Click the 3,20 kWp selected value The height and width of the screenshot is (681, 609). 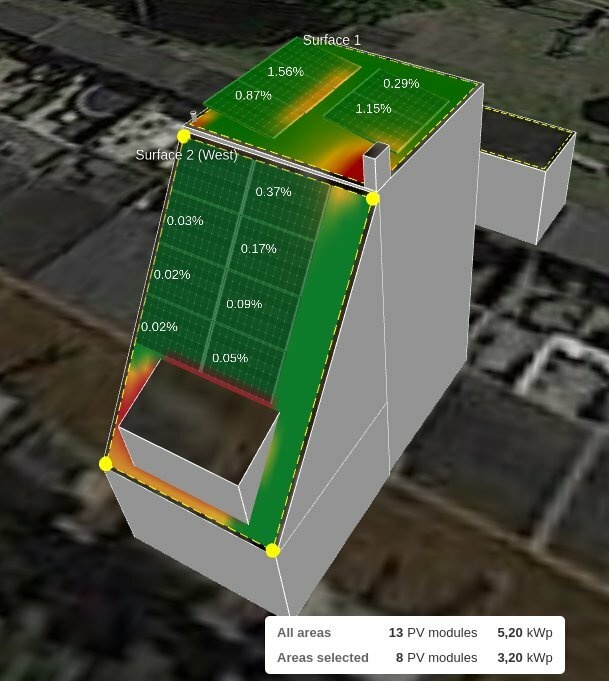(x=525, y=658)
